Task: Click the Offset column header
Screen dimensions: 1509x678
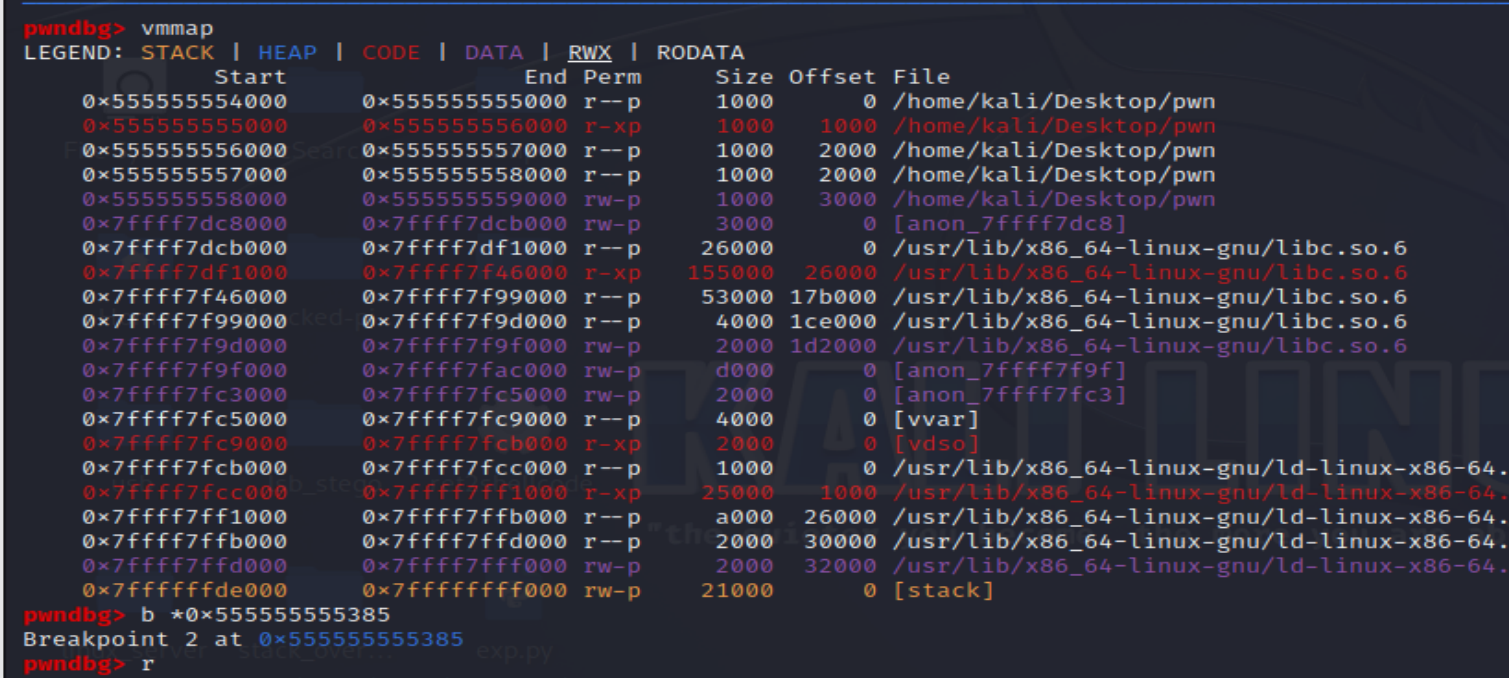Action: tap(832, 77)
